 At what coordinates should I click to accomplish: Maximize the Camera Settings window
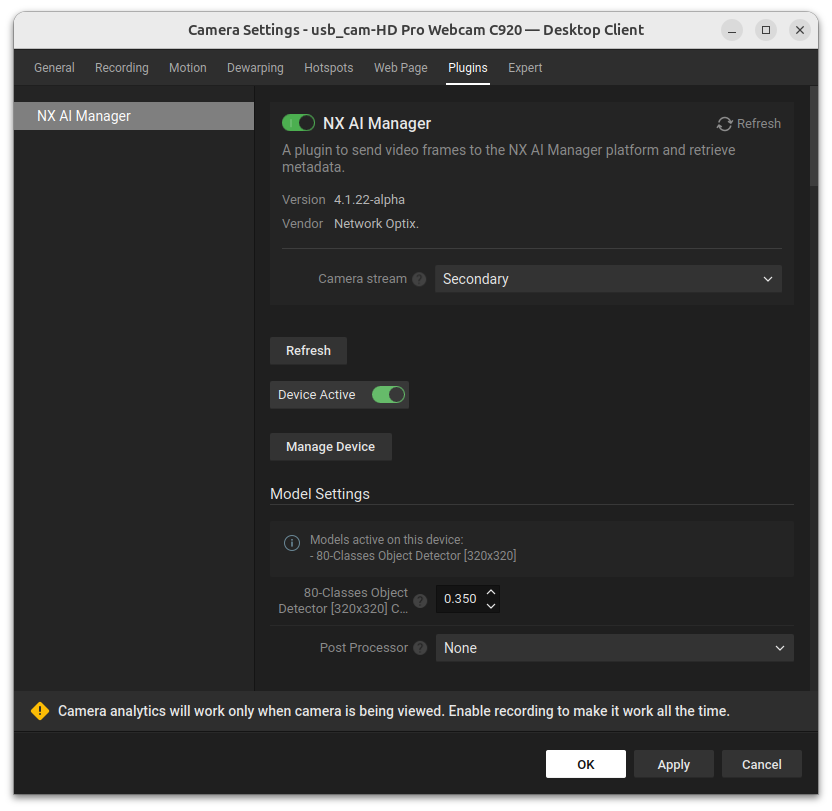coord(766,30)
